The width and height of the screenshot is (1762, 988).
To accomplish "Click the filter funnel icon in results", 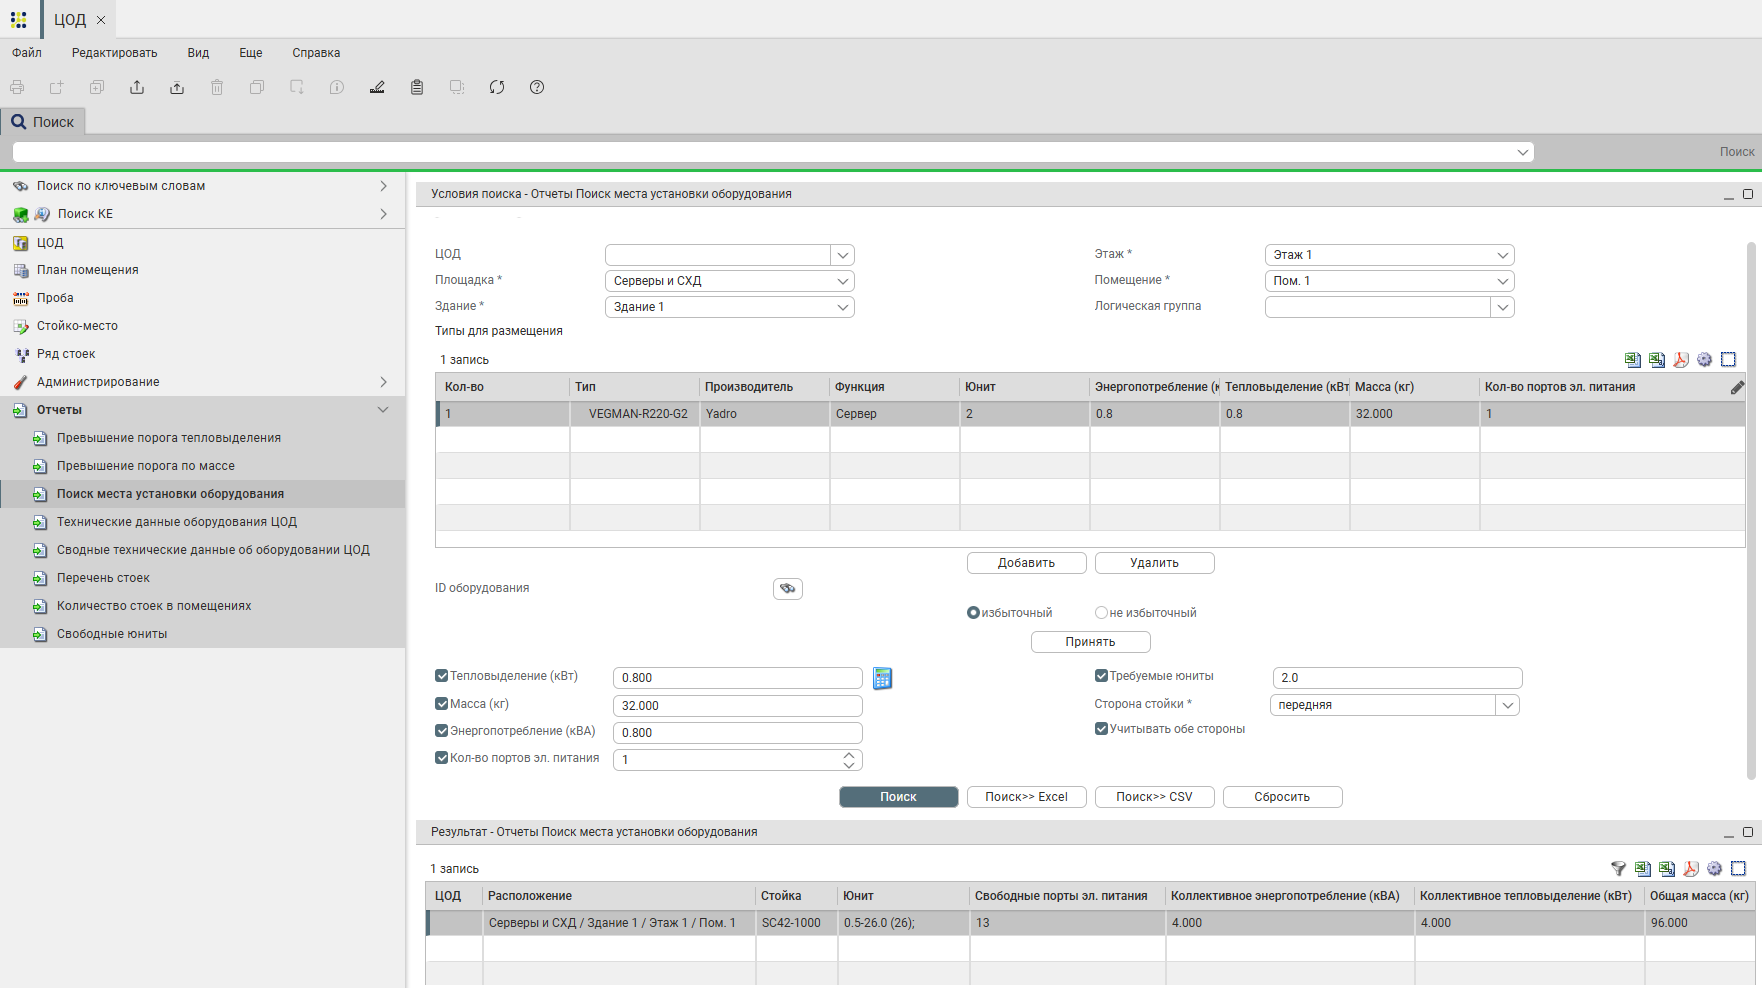I will pos(1618,869).
